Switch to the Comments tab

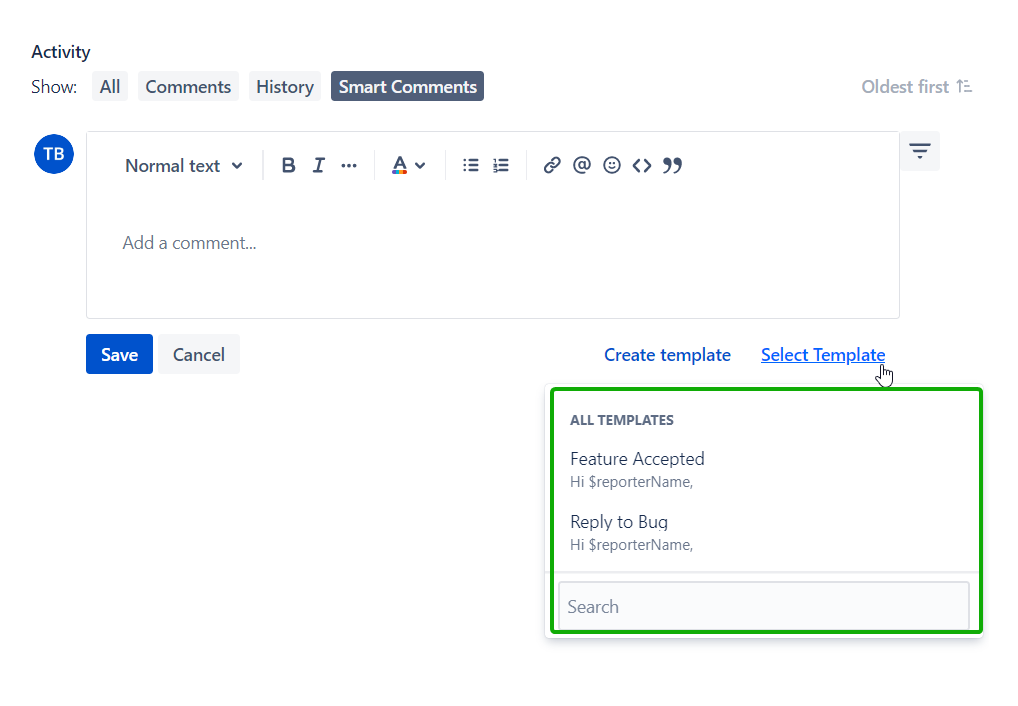(188, 87)
